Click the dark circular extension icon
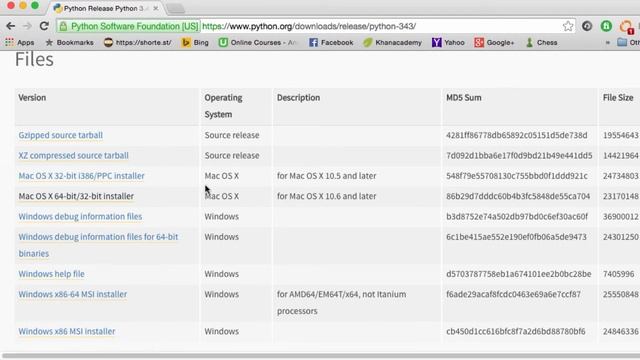640x360 pixels. (x=587, y=26)
